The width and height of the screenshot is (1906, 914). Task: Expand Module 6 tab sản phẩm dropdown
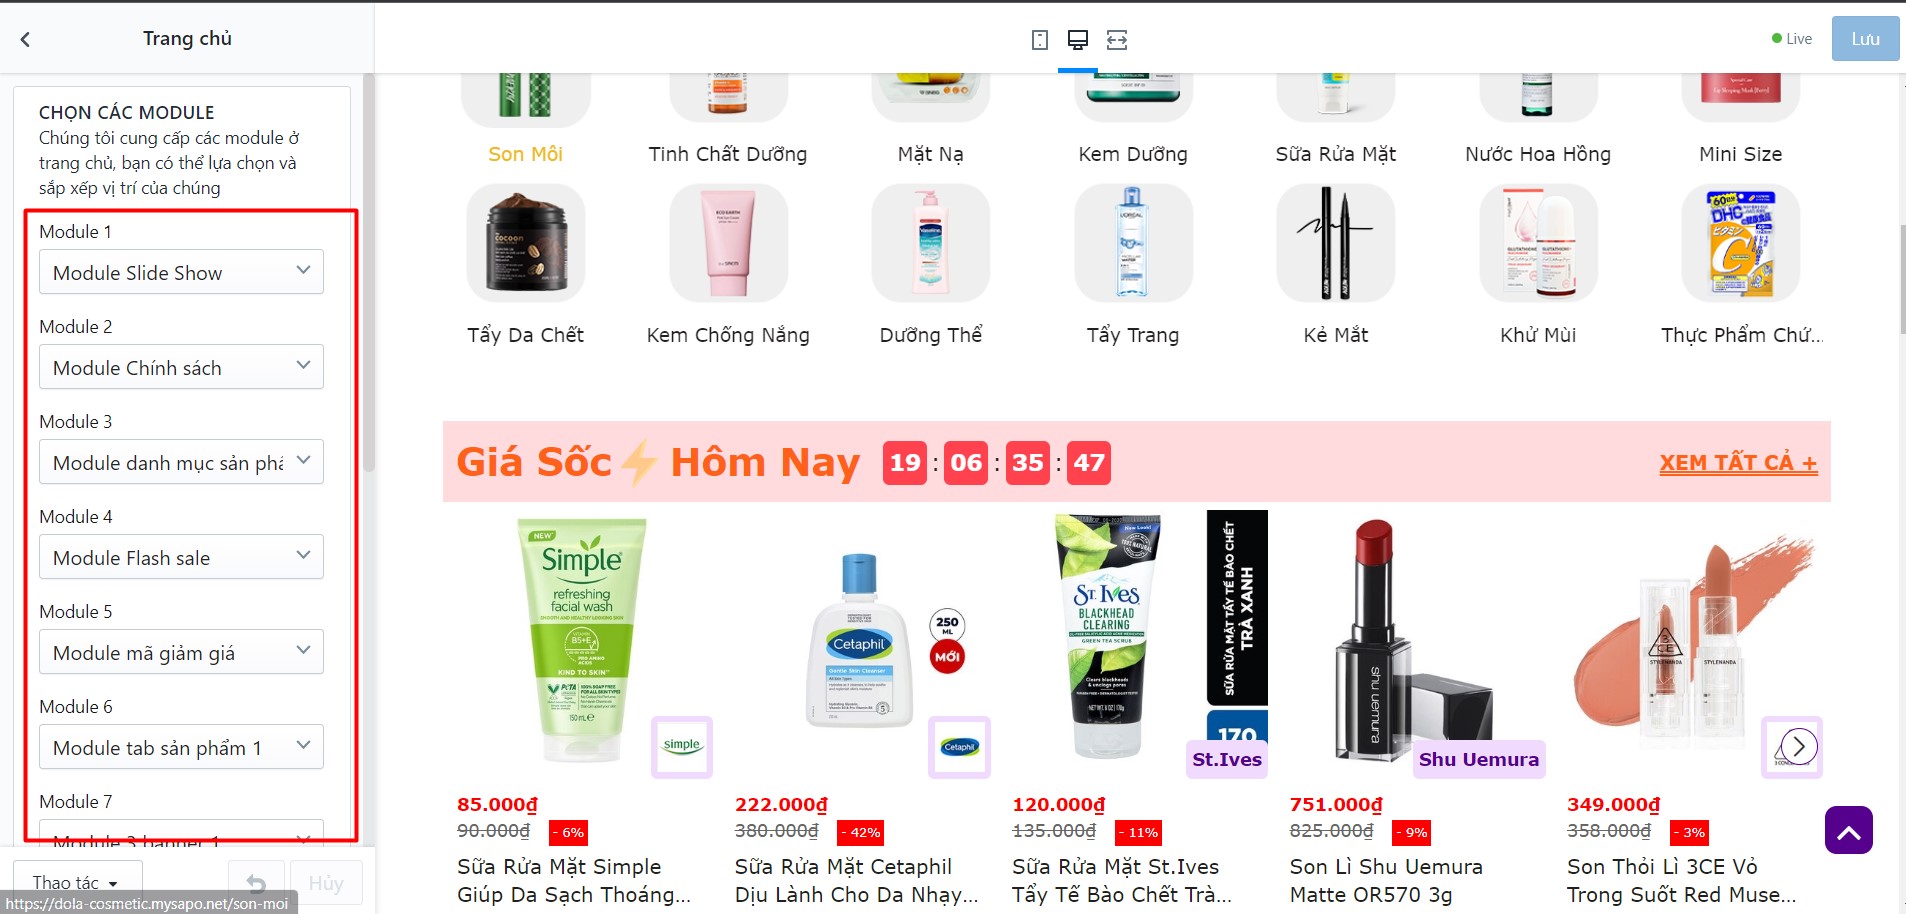pos(181,747)
